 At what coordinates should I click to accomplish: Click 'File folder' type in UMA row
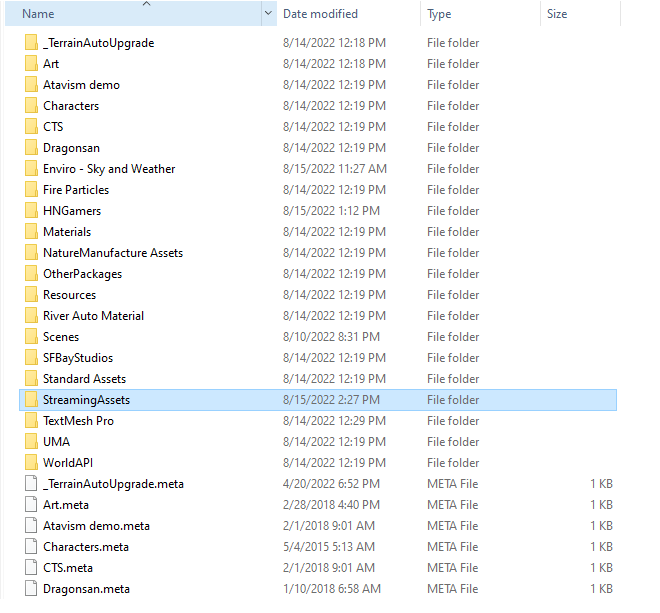point(453,442)
